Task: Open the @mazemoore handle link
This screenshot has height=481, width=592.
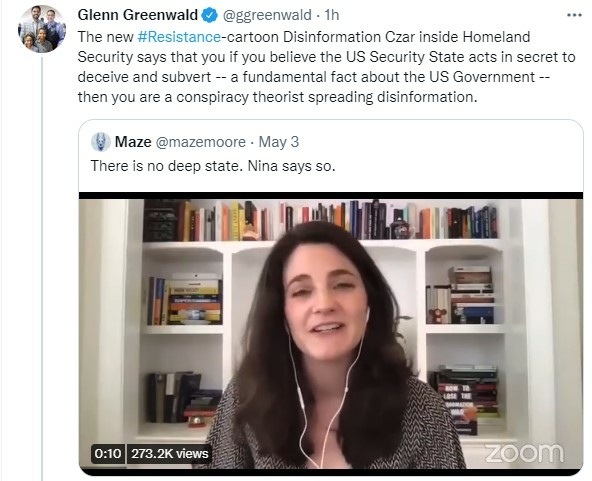Action: (x=200, y=142)
